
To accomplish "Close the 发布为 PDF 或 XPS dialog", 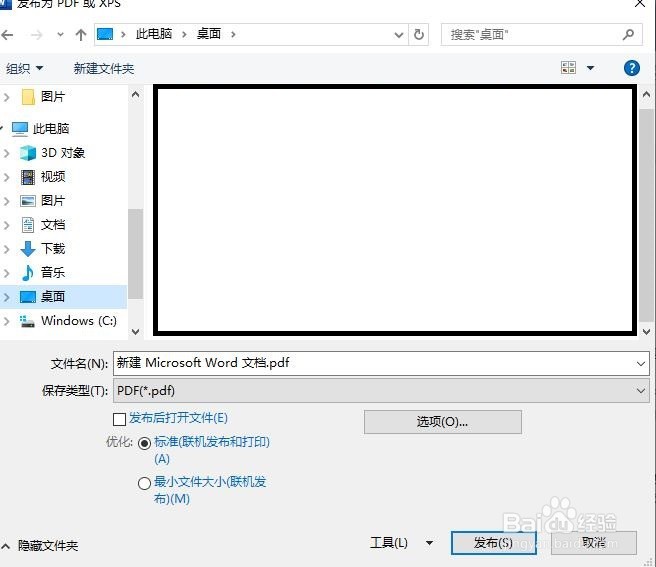I will point(640,4).
